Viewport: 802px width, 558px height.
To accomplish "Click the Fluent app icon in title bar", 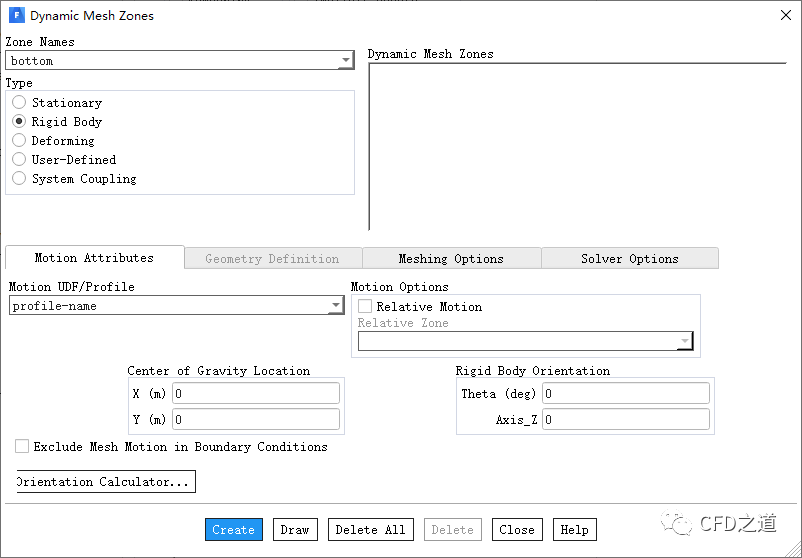I will point(16,16).
